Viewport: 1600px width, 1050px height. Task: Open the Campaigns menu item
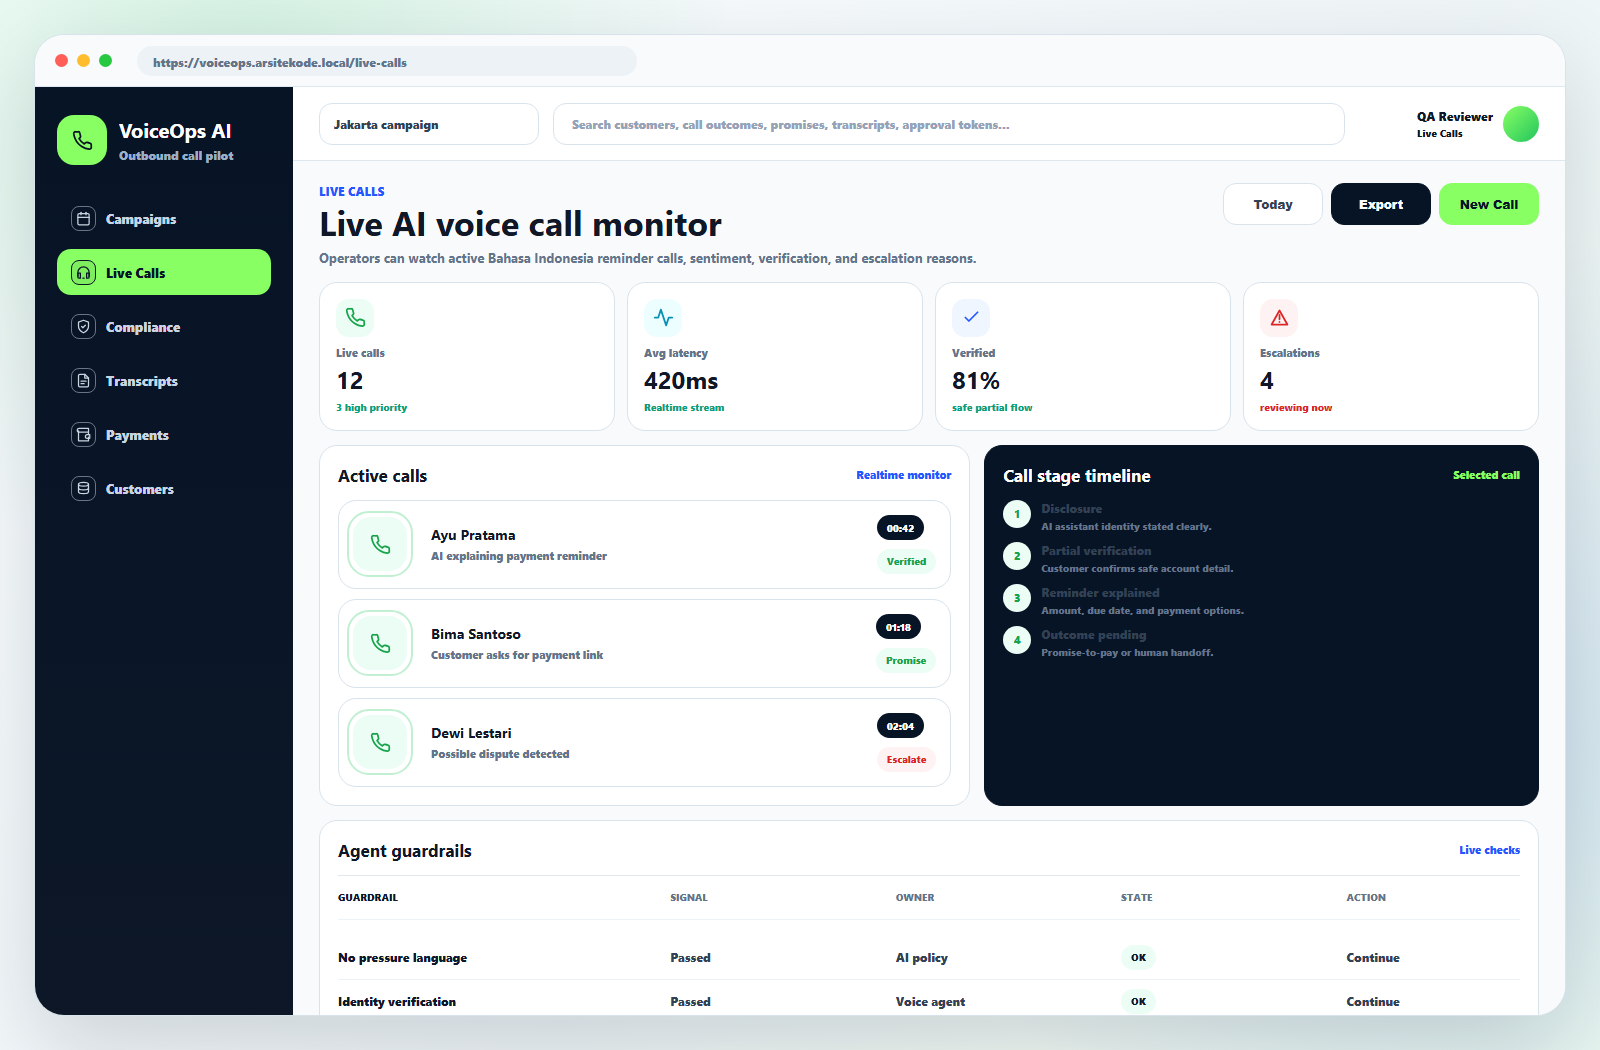pos(164,219)
